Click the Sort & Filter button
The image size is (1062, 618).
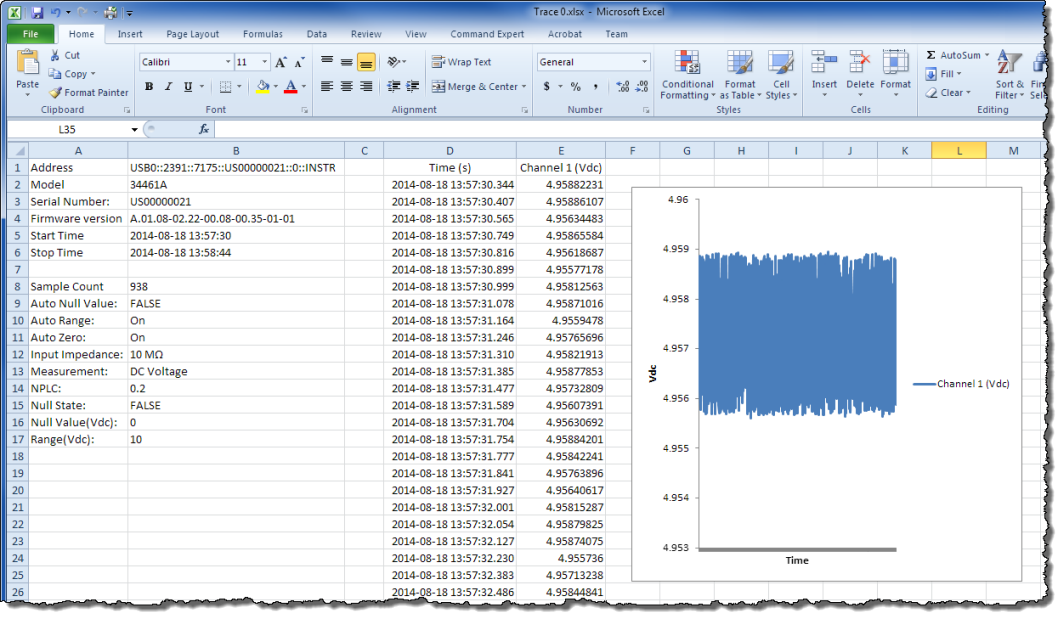[x=1009, y=75]
